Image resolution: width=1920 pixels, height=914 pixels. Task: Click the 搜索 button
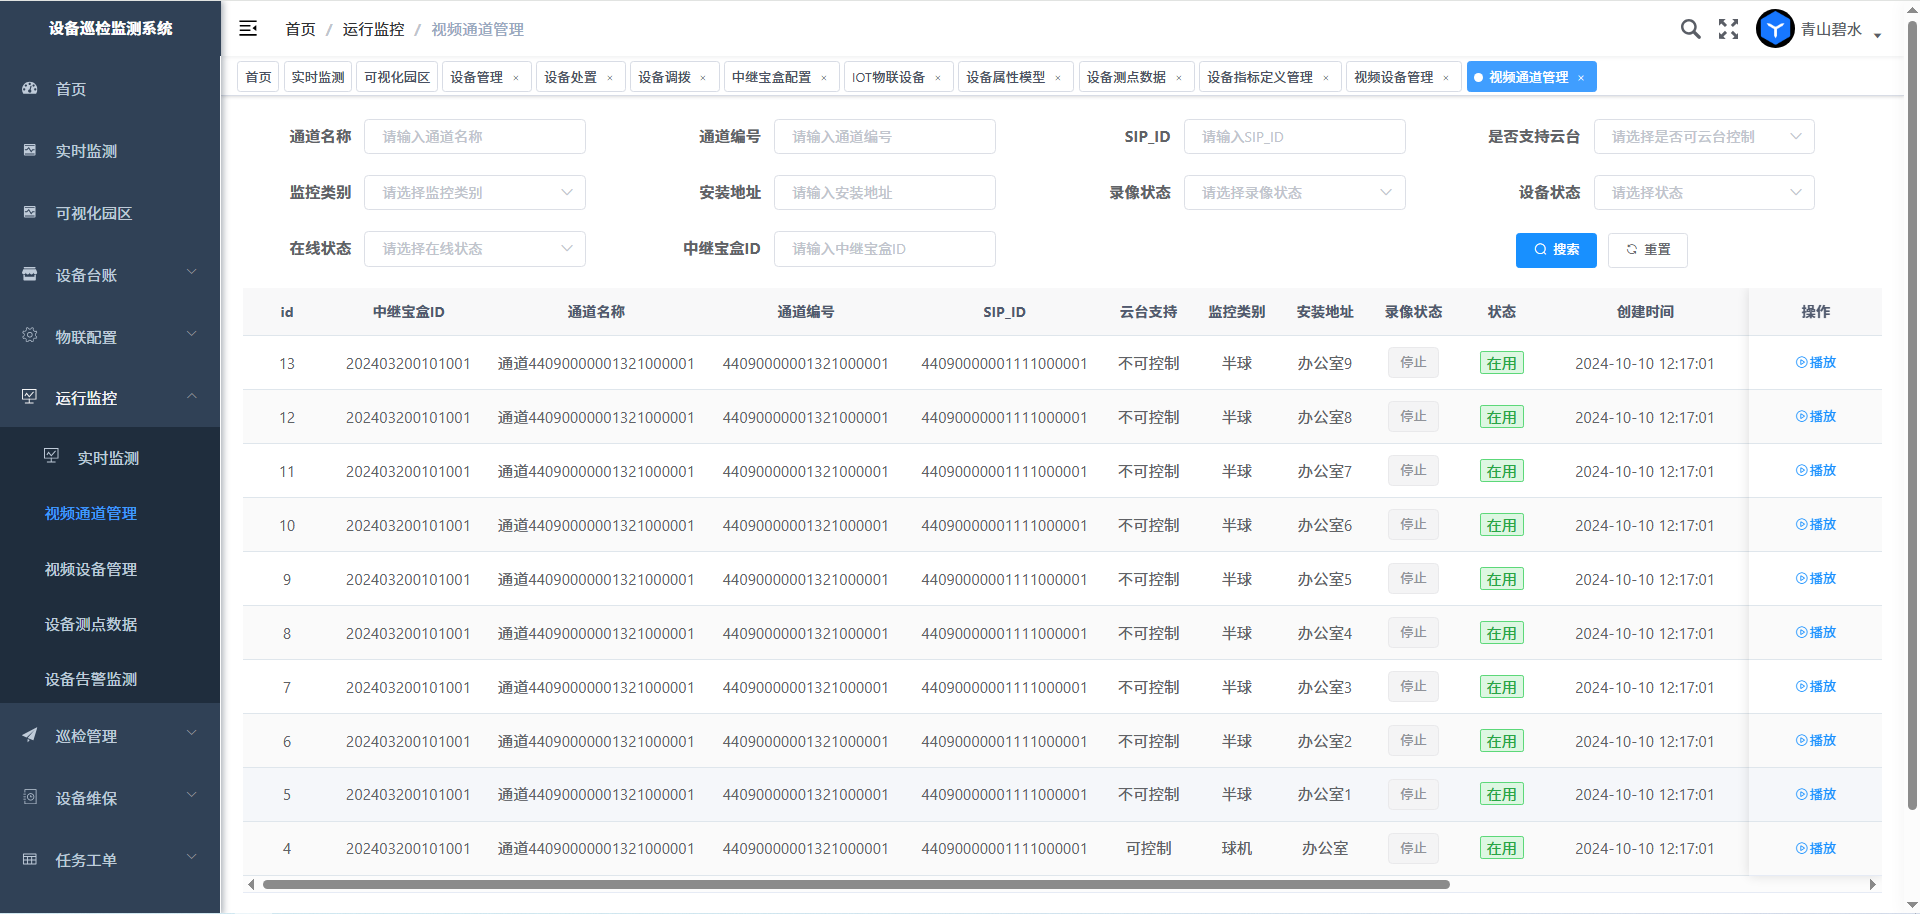(x=1556, y=250)
